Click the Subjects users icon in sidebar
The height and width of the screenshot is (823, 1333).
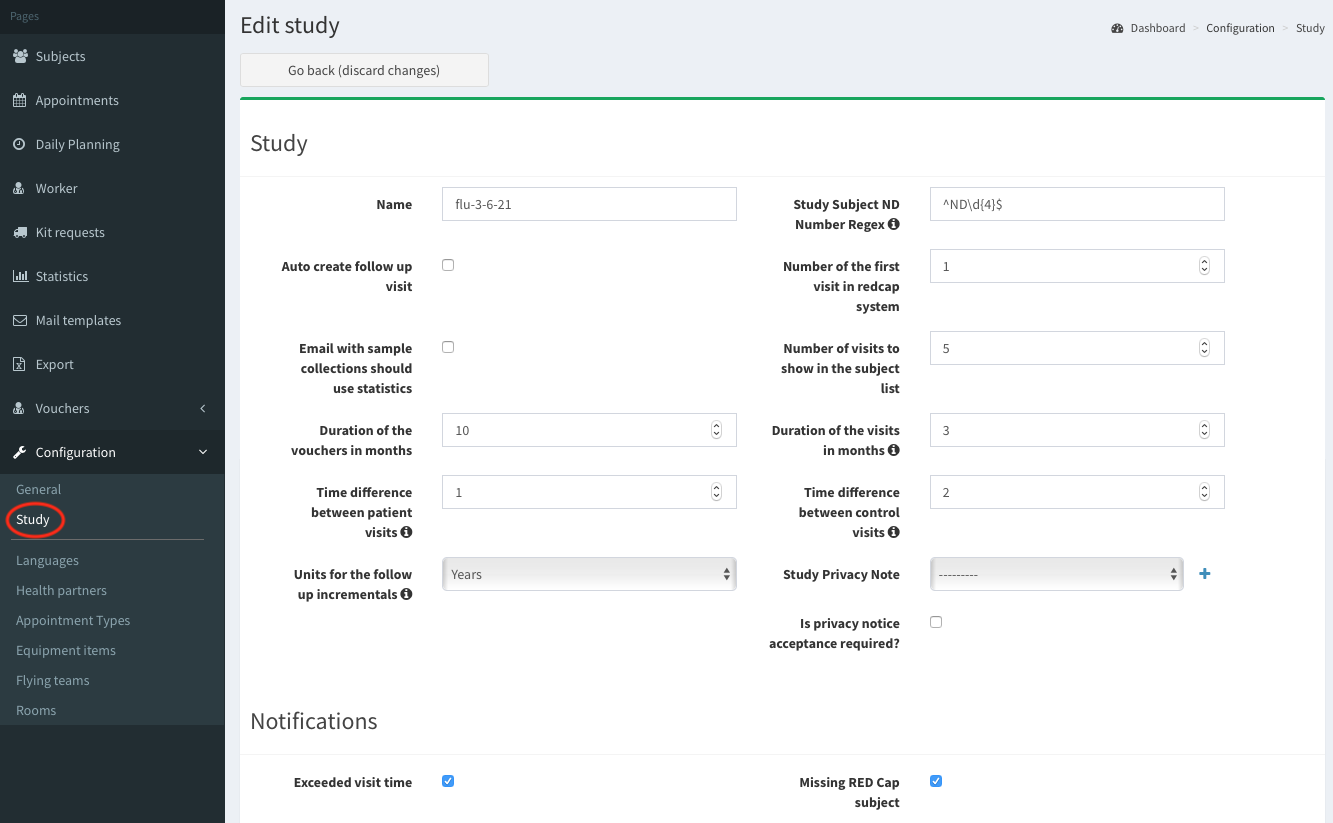(x=20, y=57)
